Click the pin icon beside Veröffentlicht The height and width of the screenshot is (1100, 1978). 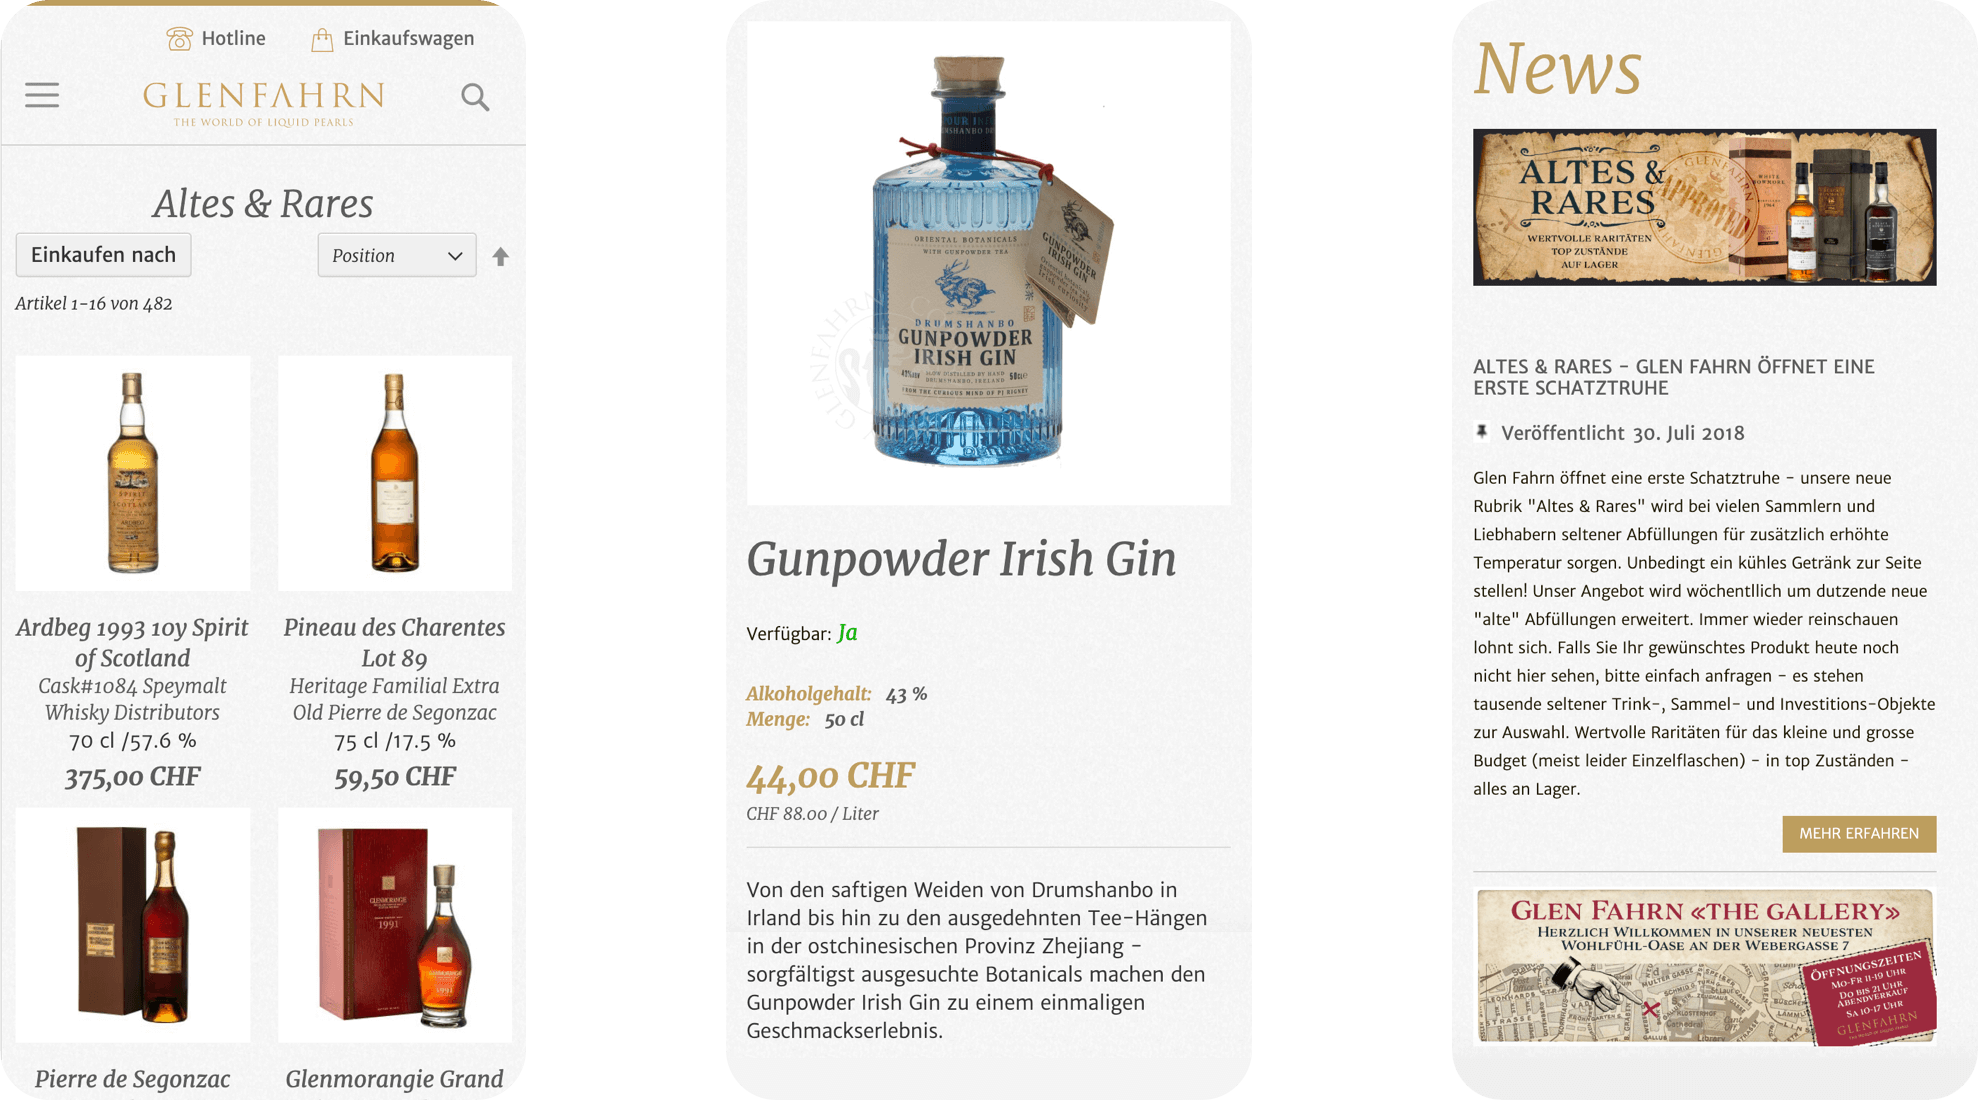1482,432
